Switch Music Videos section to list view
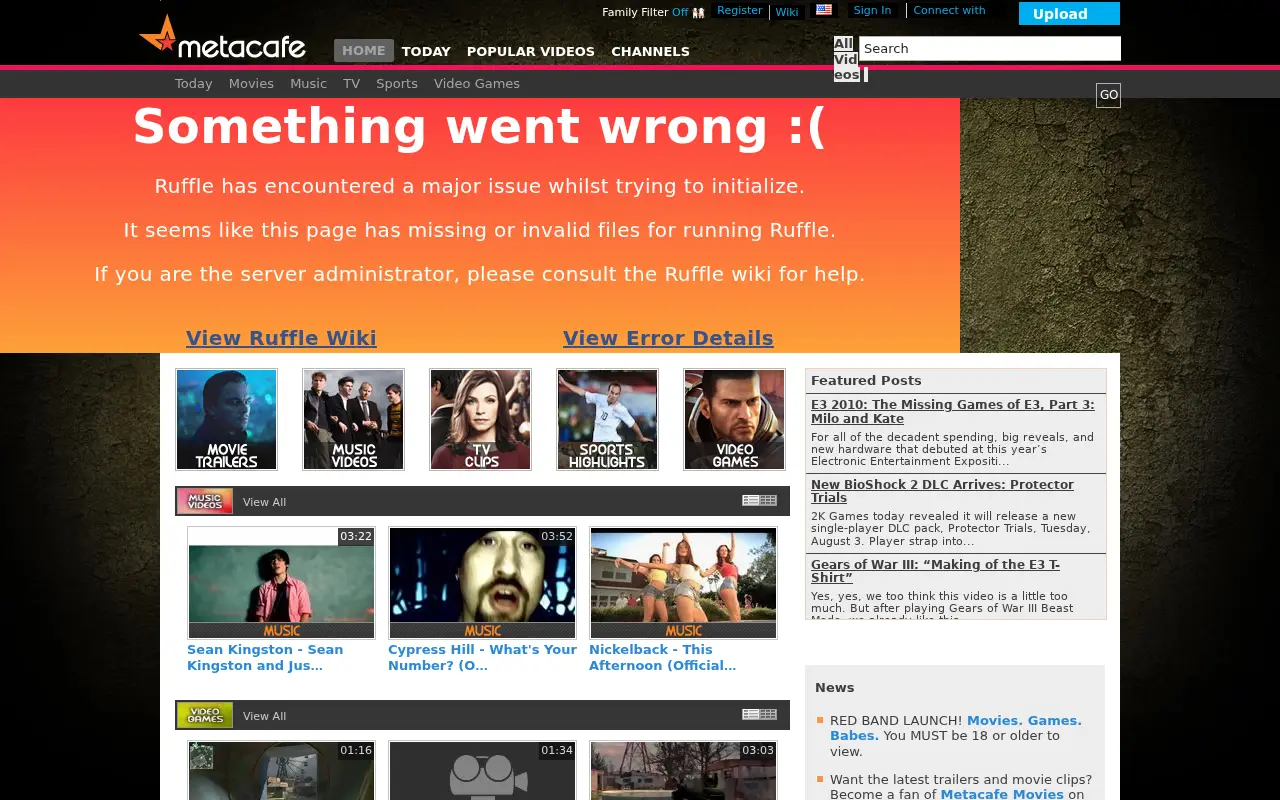This screenshot has height=800, width=1280. (750, 501)
